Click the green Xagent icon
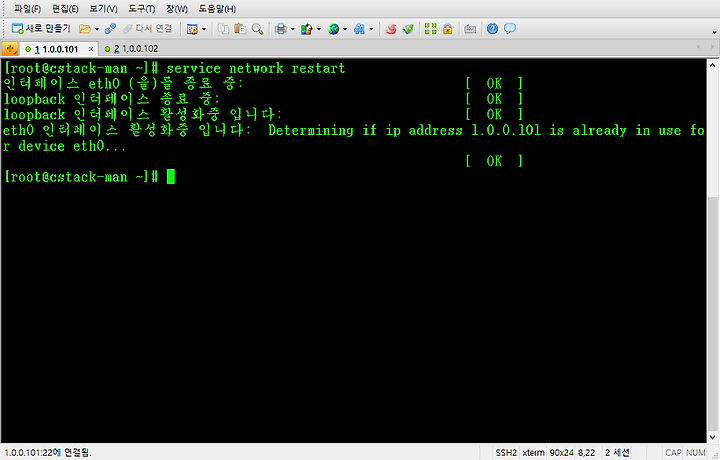Viewport: 720px width, 460px height. pyautogui.click(x=408, y=29)
